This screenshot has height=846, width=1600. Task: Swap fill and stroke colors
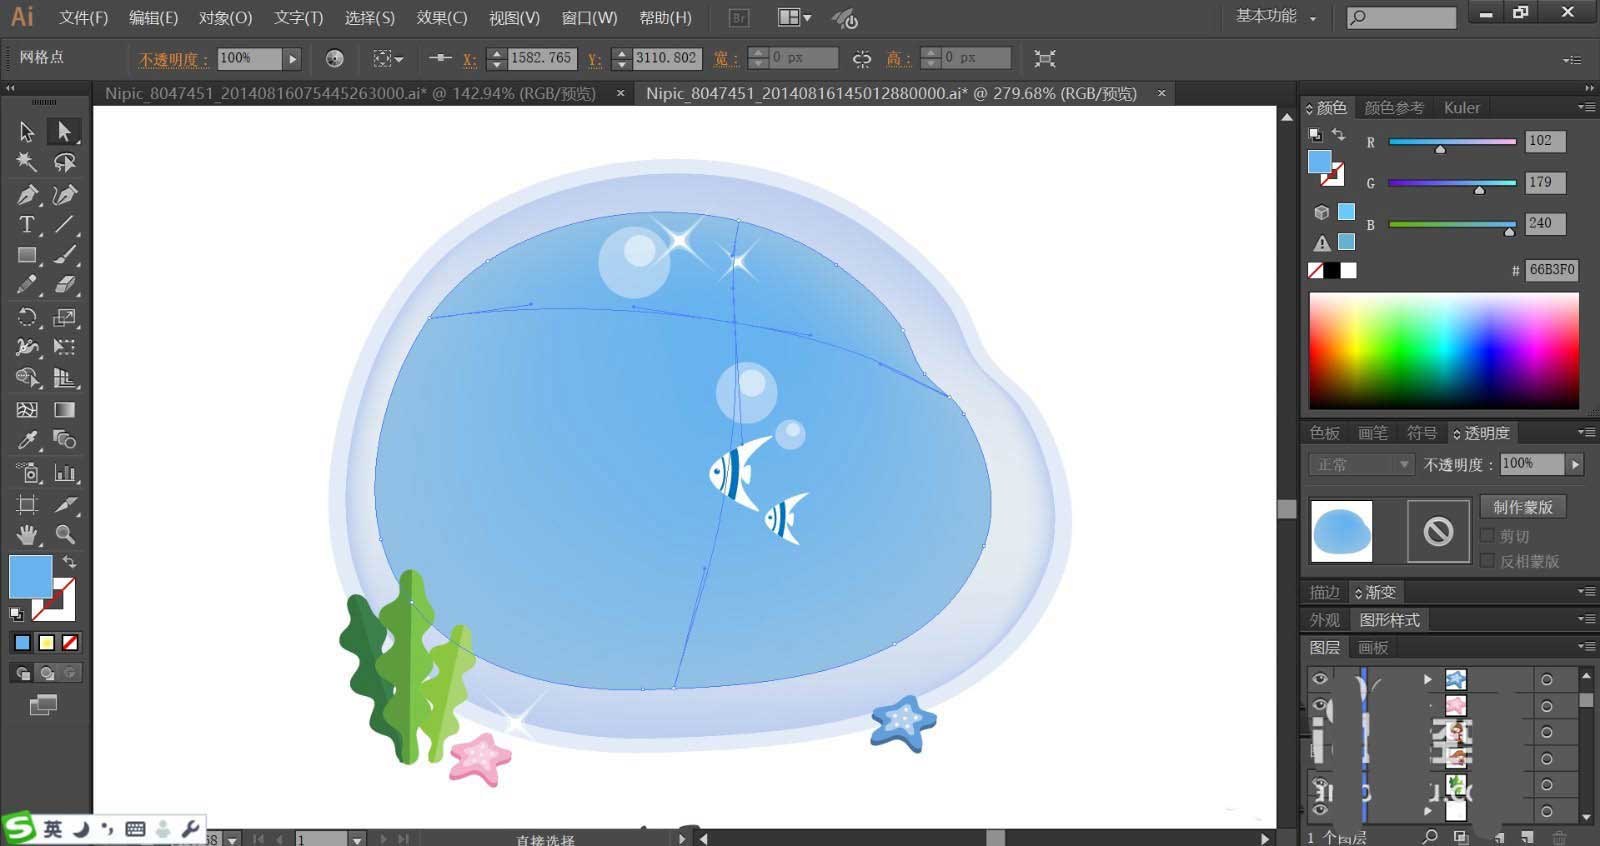pos(70,562)
